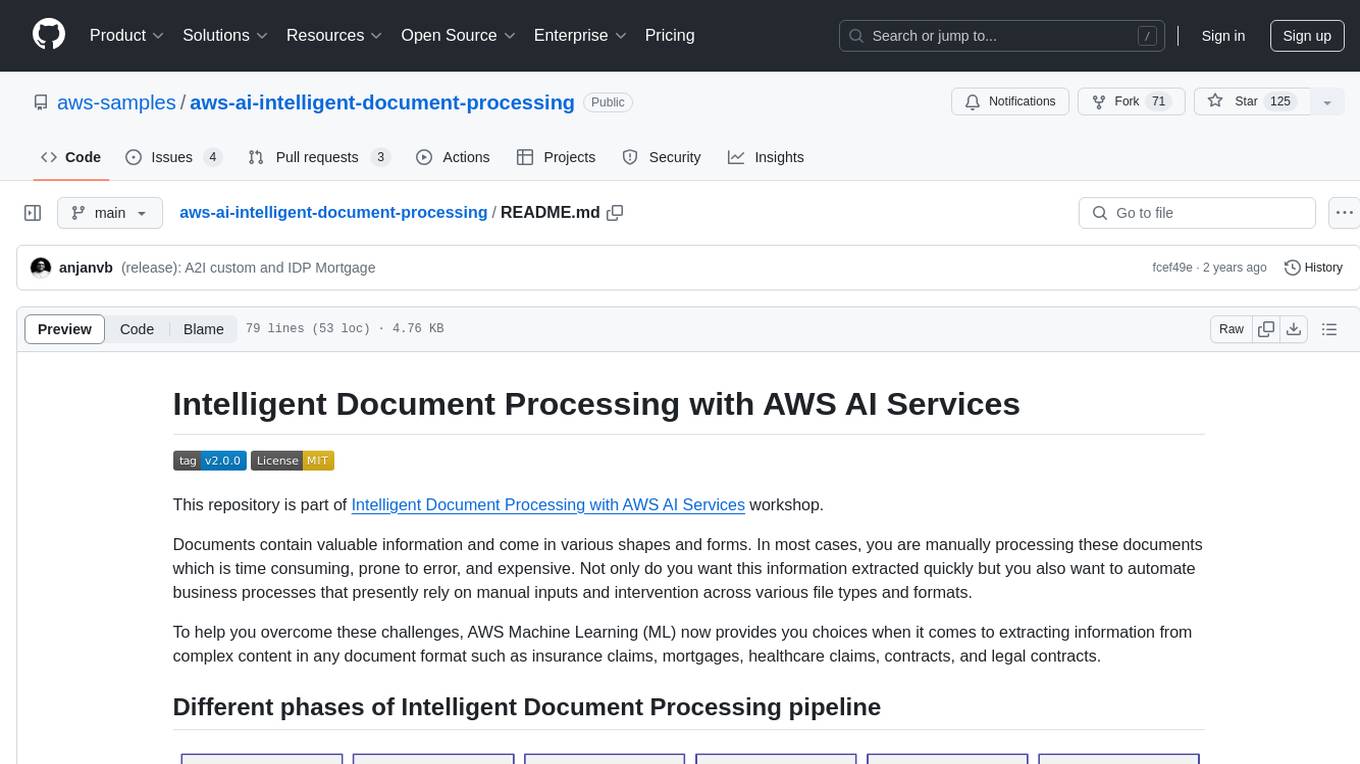Screen dimensions: 1360x764
Task: Click the Sign up button
Action: (1307, 35)
